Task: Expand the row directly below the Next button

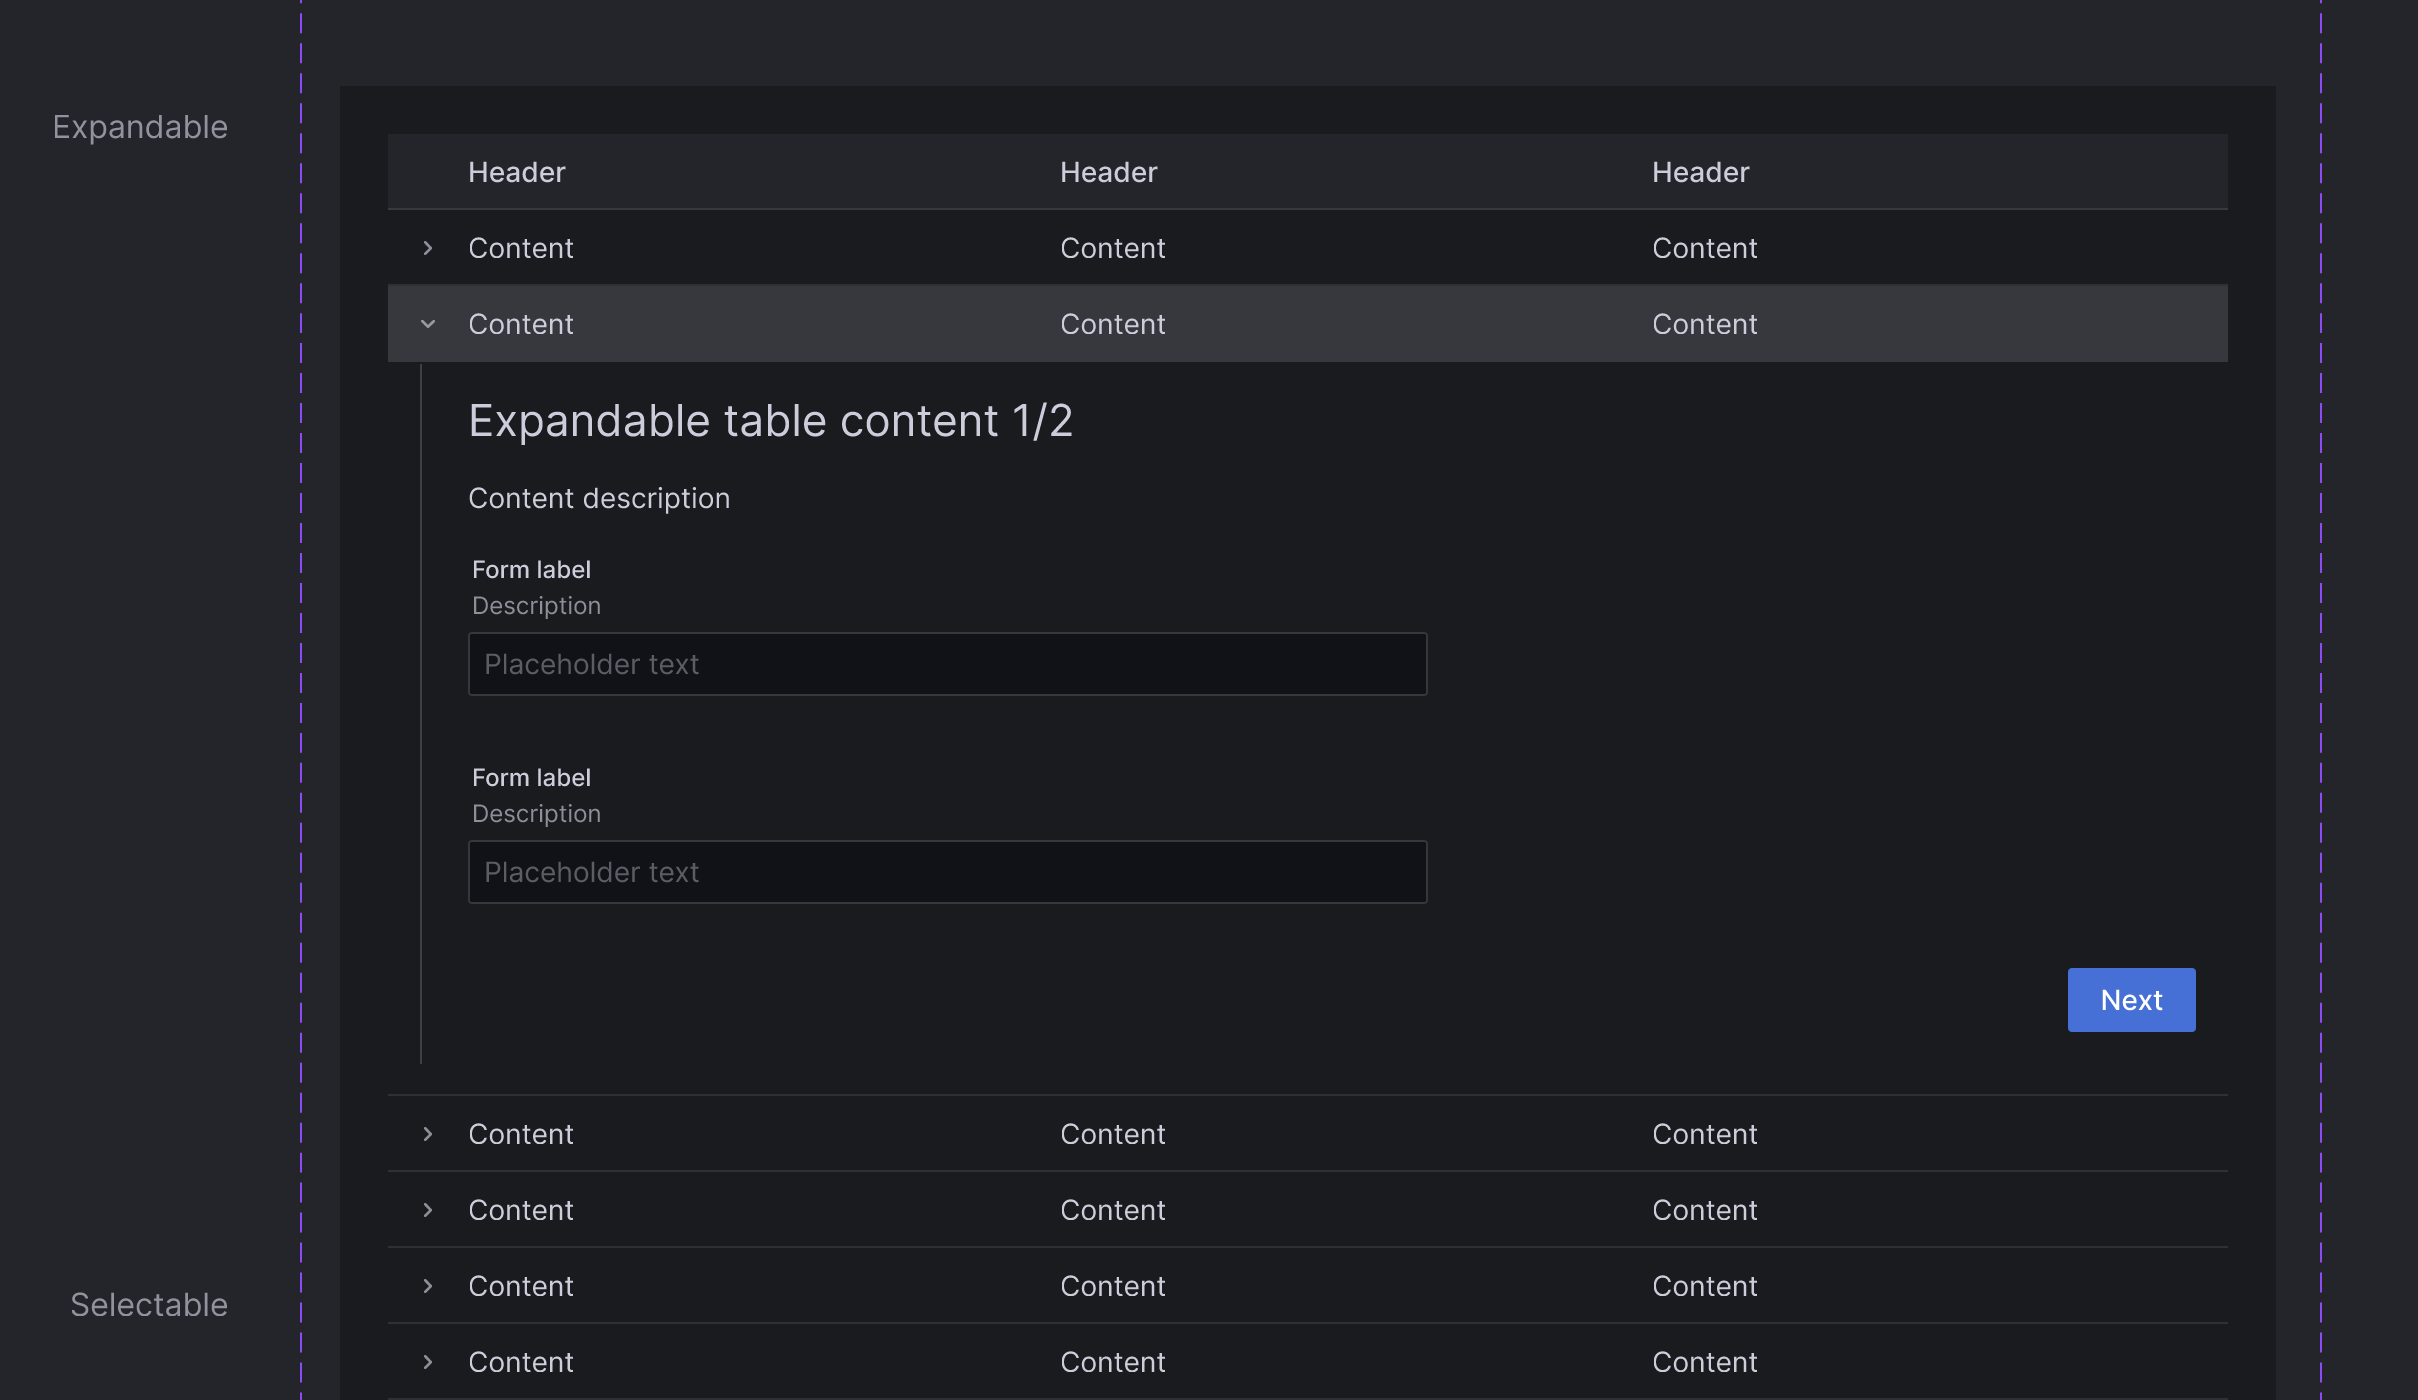Action: pyautogui.click(x=428, y=1134)
